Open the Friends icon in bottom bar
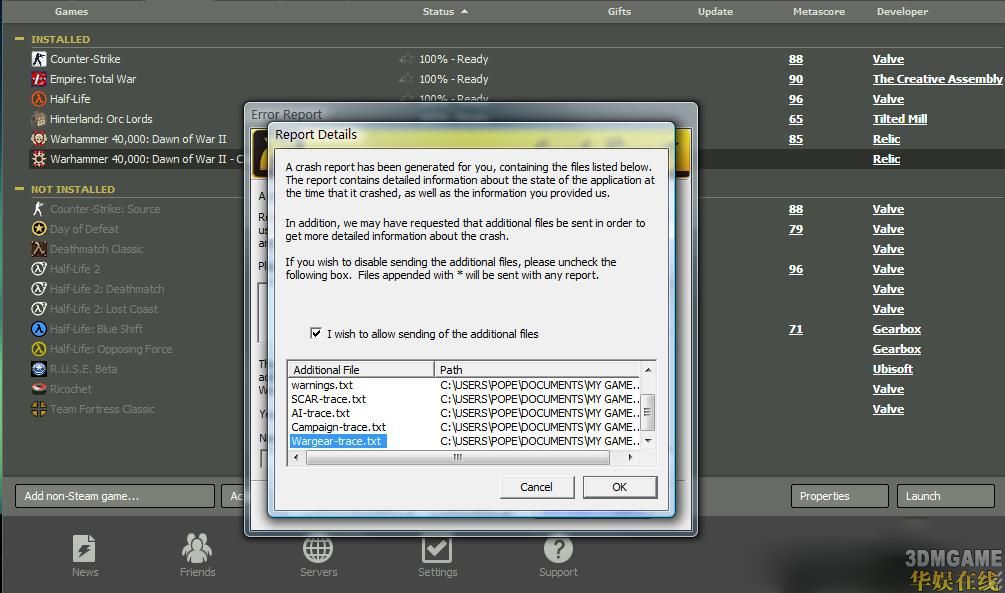This screenshot has height=593, width=1005. pyautogui.click(x=197, y=548)
